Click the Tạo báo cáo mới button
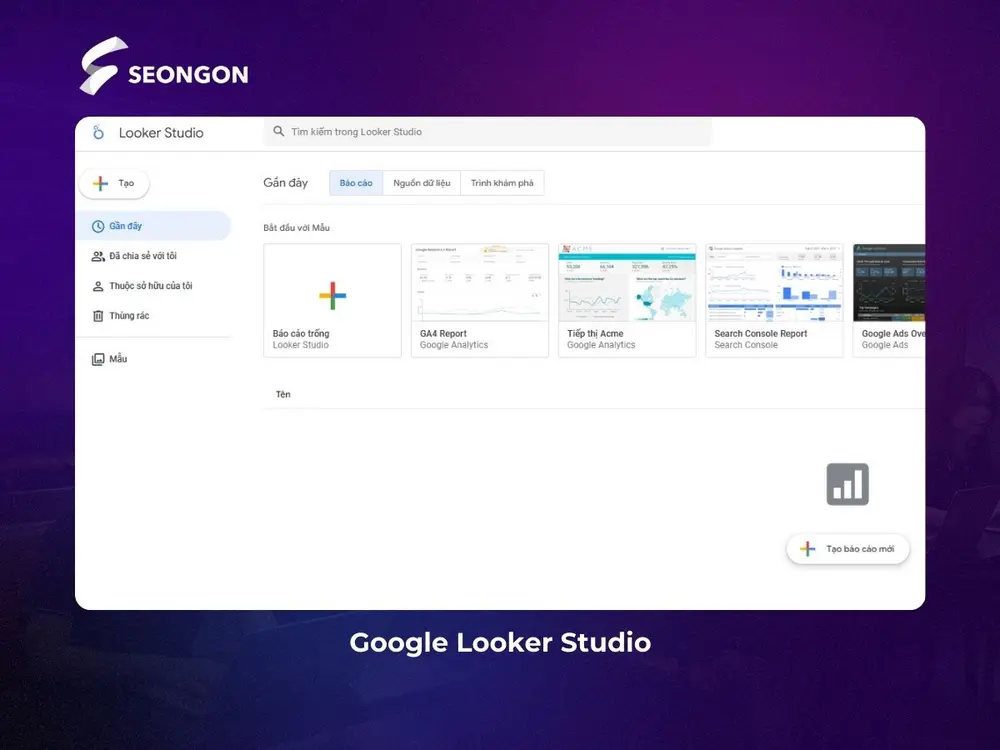 pyautogui.click(x=848, y=549)
